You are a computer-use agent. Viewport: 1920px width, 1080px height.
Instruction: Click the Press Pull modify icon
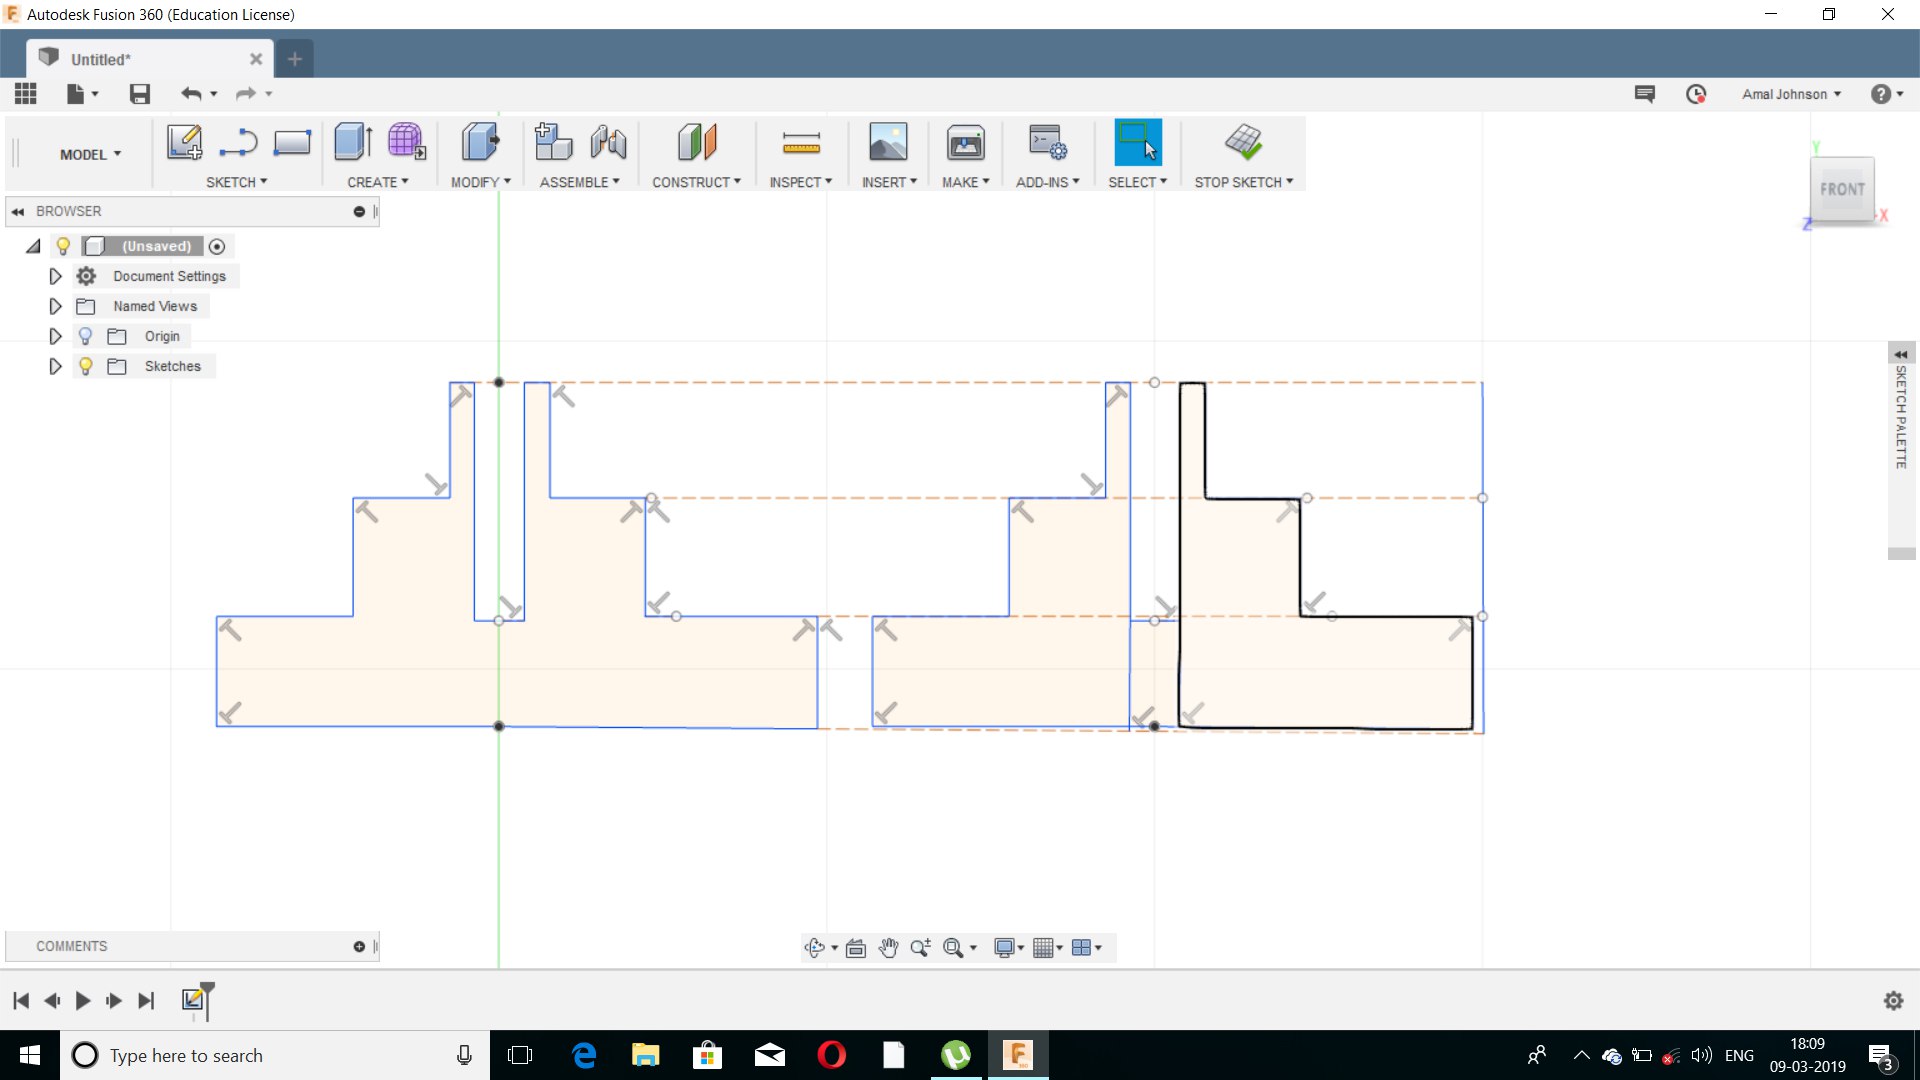[x=480, y=142]
